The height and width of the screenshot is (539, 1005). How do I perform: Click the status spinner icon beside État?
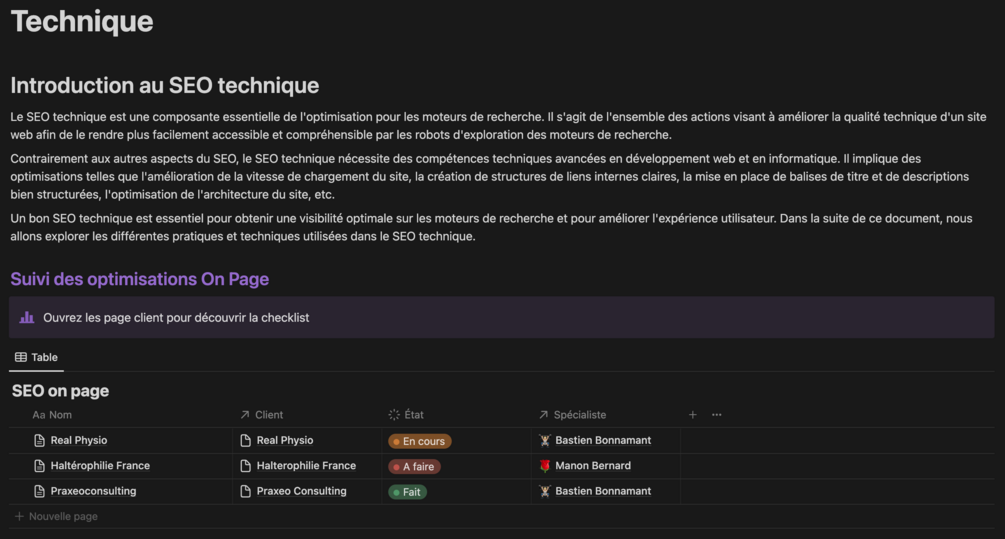pos(394,415)
